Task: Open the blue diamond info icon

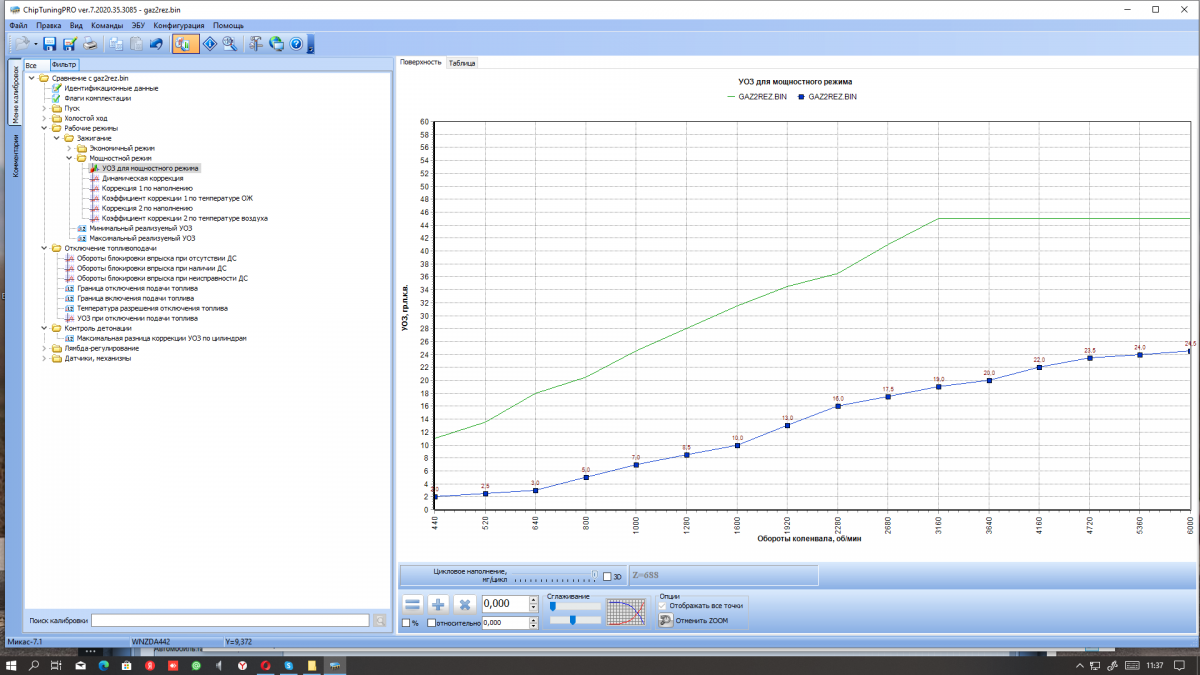Action: [210, 44]
